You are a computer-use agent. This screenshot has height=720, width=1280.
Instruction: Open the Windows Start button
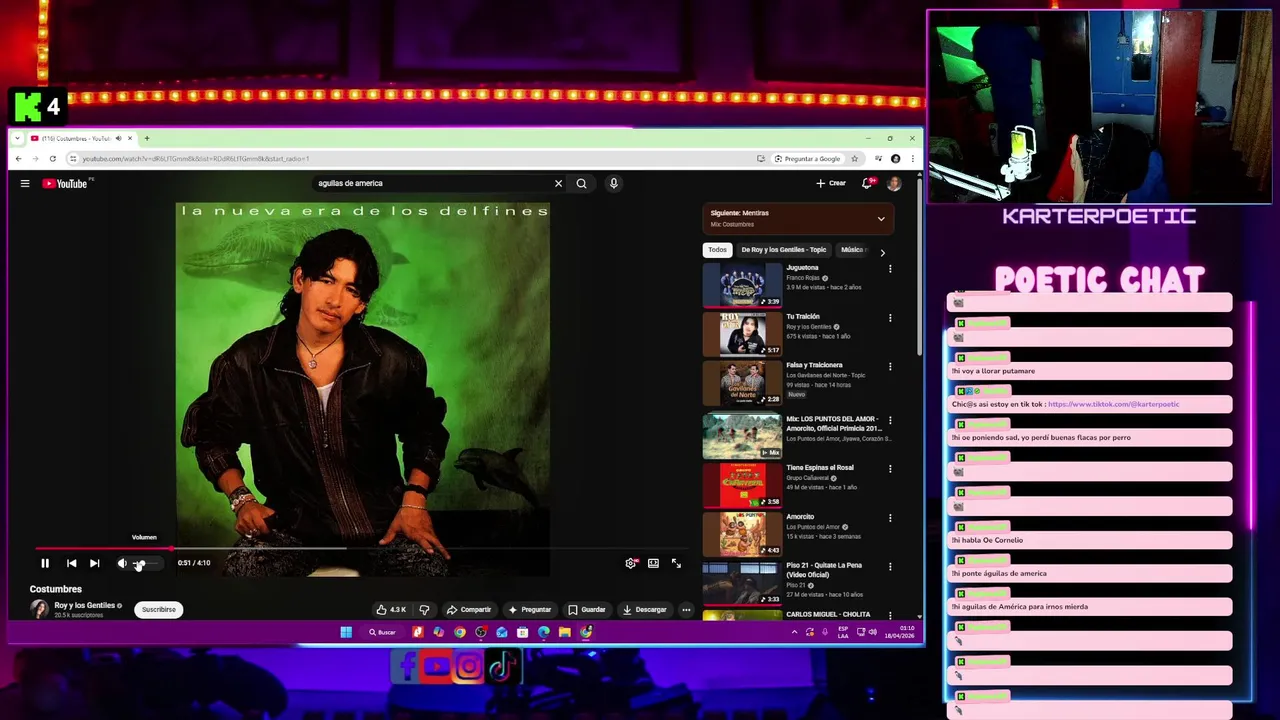coord(346,632)
